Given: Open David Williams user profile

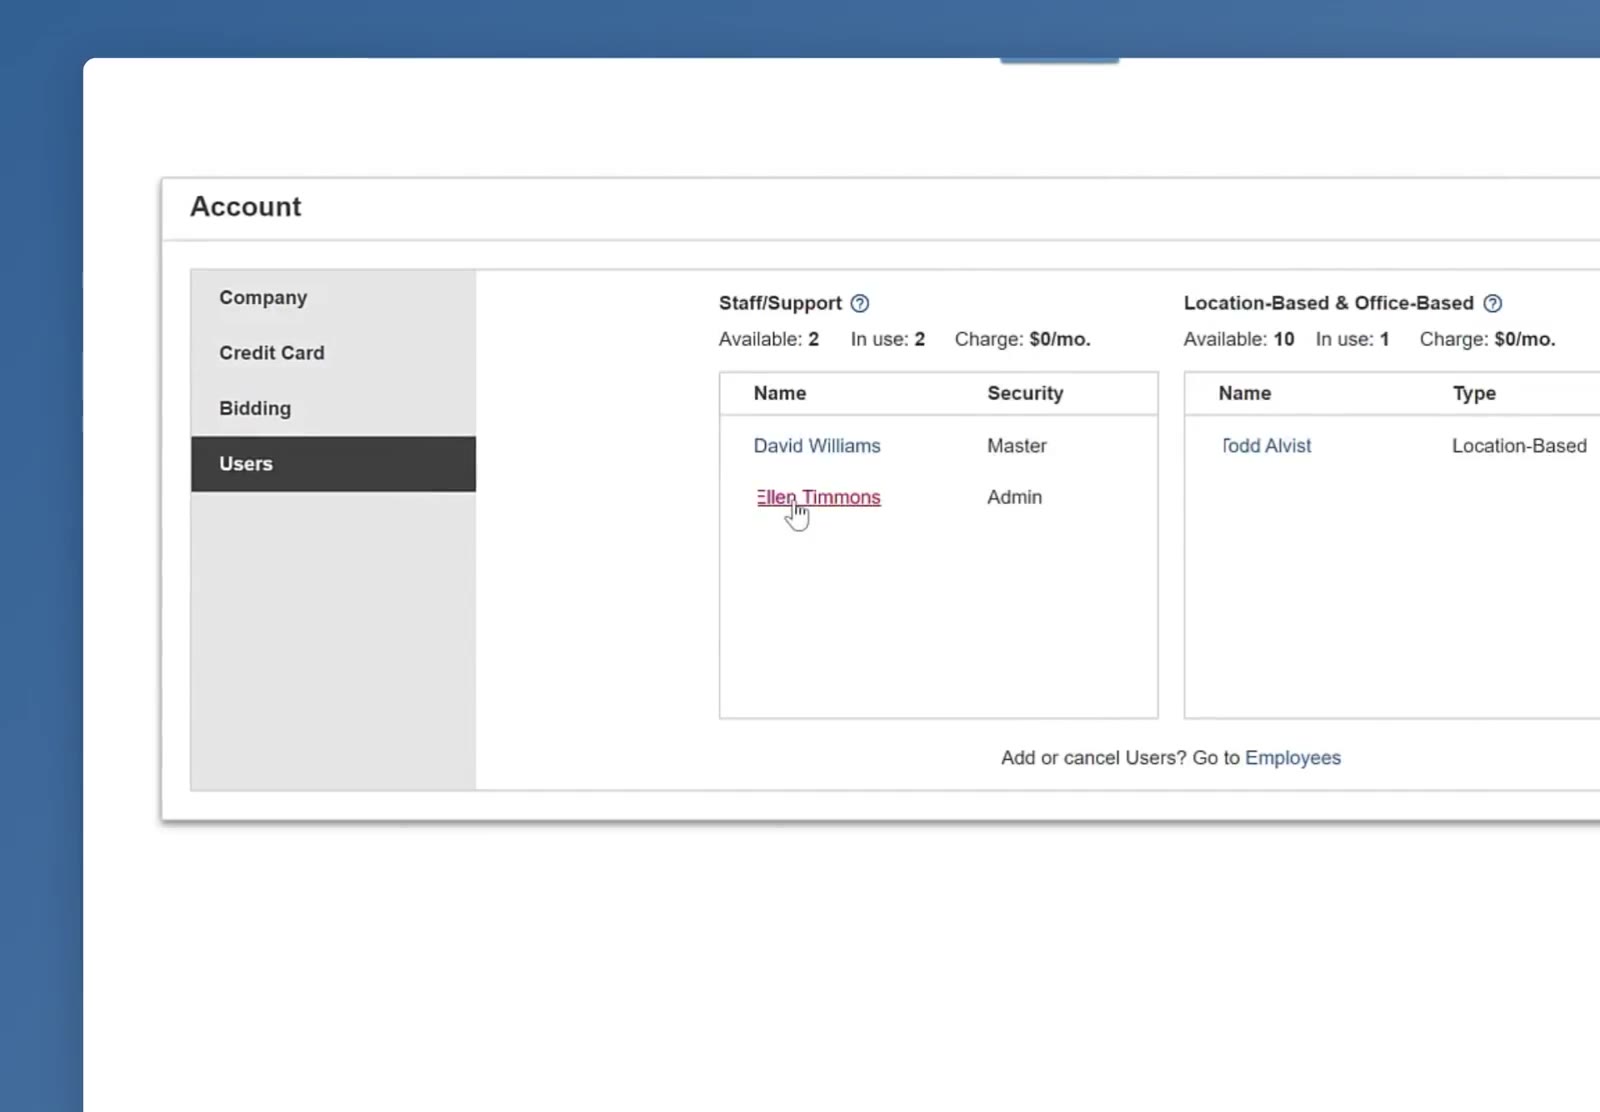Looking at the screenshot, I should pyautogui.click(x=817, y=446).
